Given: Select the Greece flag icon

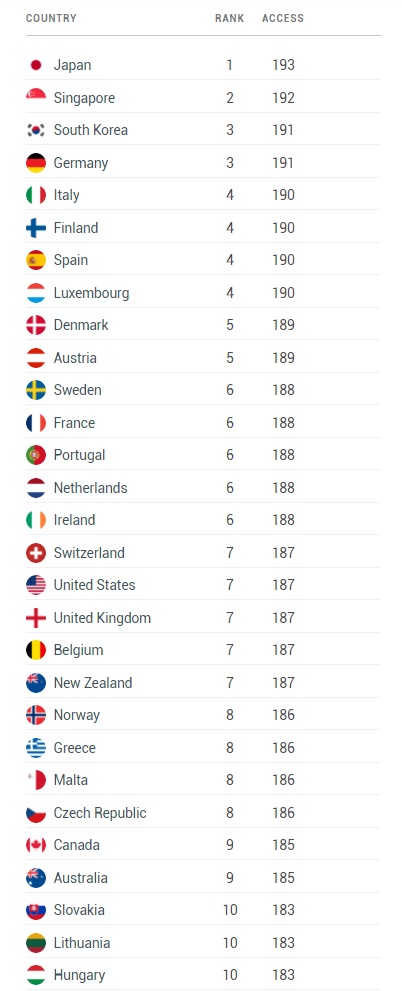Looking at the screenshot, I should (36, 748).
